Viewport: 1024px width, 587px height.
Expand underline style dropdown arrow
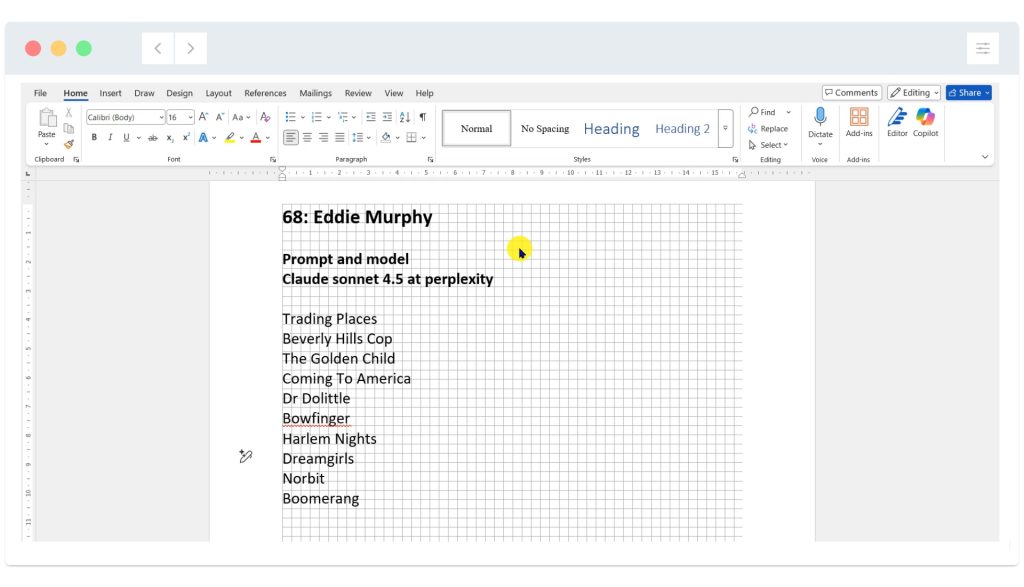point(138,138)
